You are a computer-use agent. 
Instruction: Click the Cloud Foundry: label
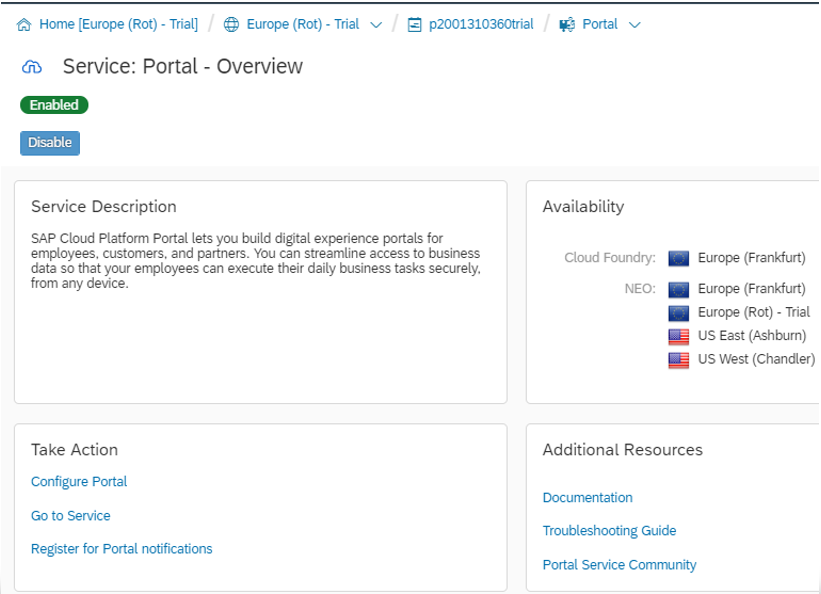tap(610, 258)
